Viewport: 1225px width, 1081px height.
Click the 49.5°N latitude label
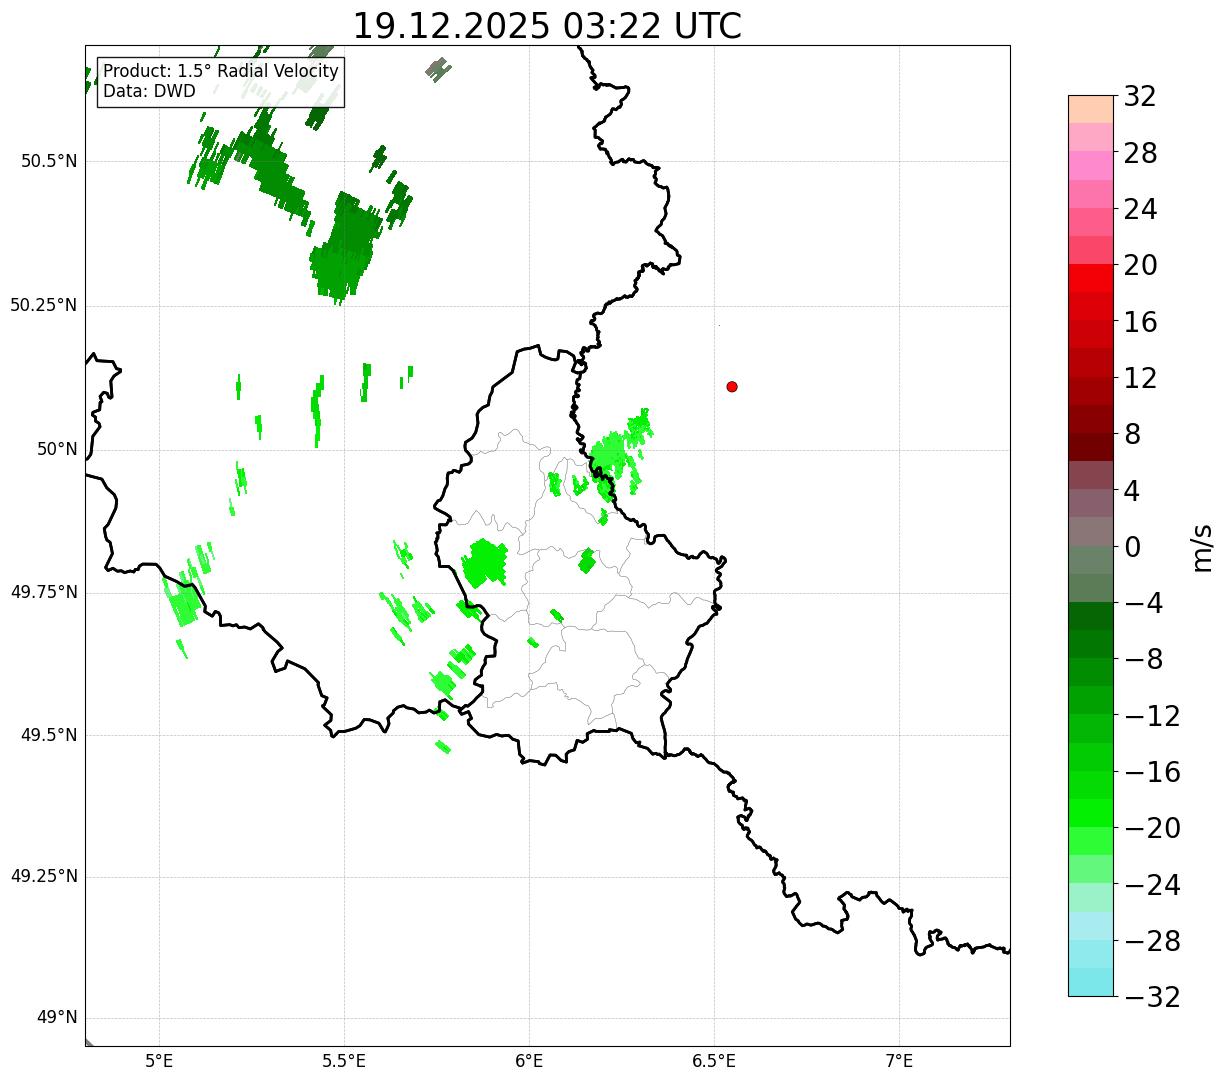pyautogui.click(x=49, y=736)
